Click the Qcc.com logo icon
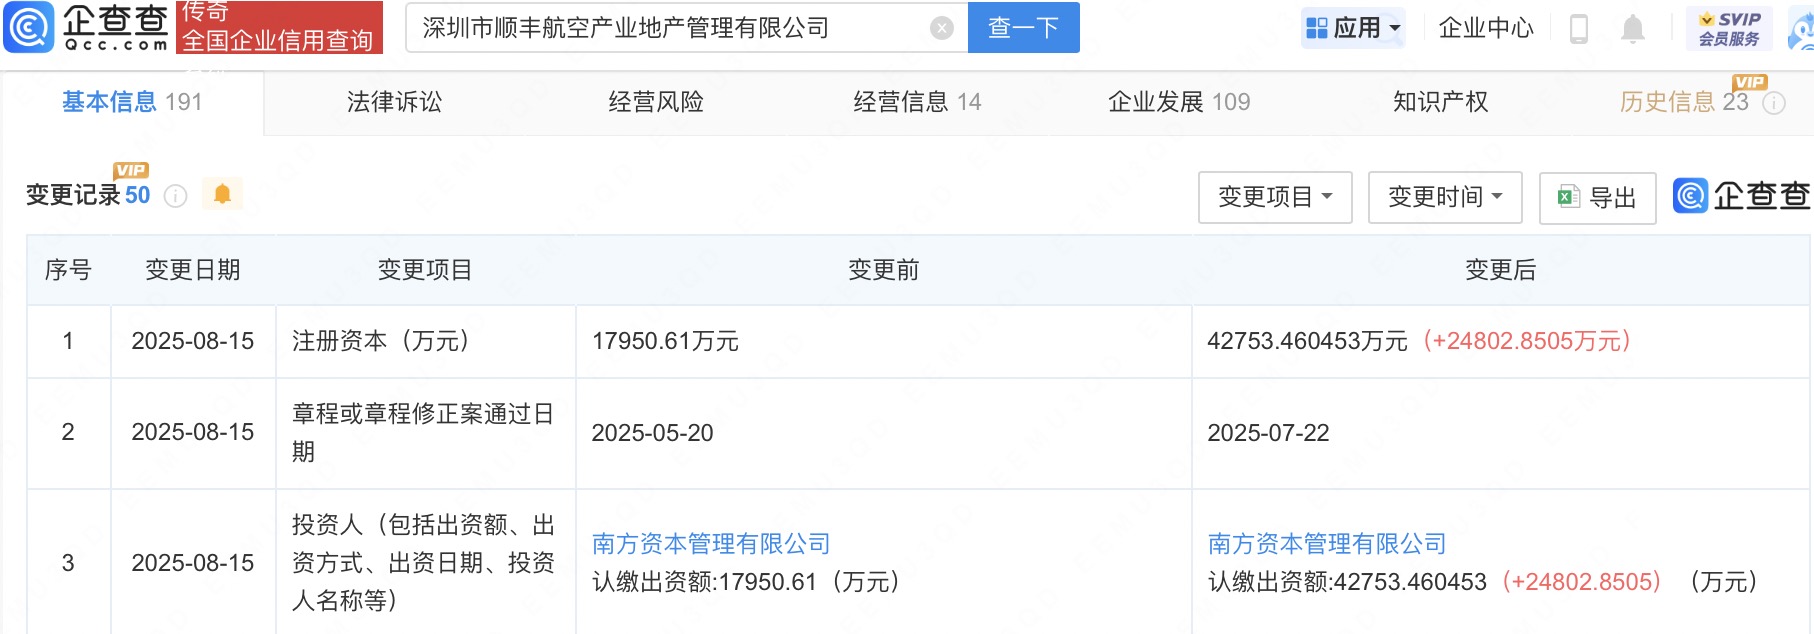 (29, 27)
